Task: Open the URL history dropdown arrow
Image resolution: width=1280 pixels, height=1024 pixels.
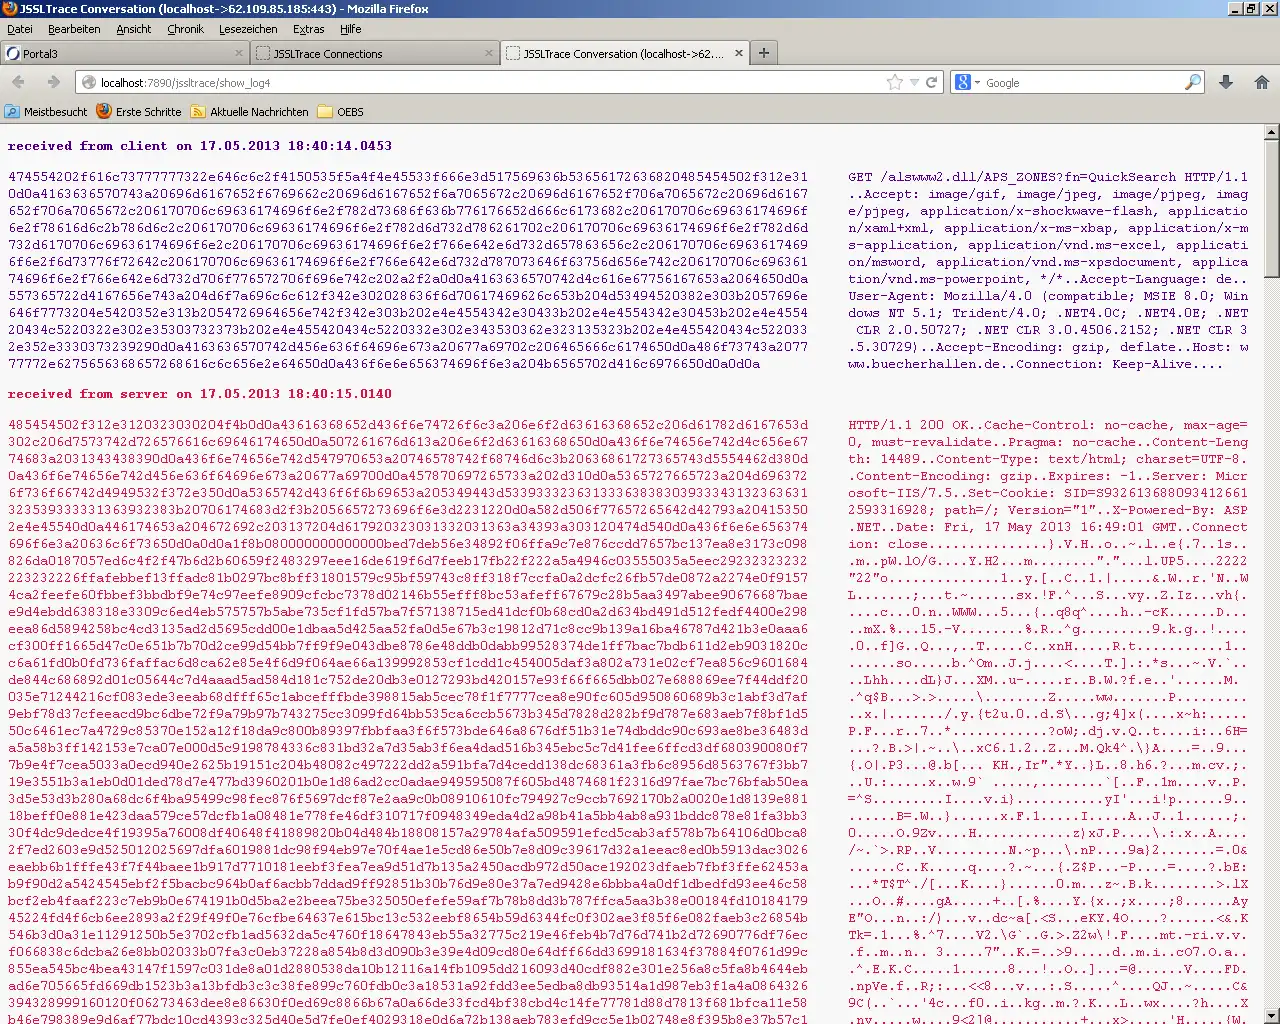Action: click(914, 83)
